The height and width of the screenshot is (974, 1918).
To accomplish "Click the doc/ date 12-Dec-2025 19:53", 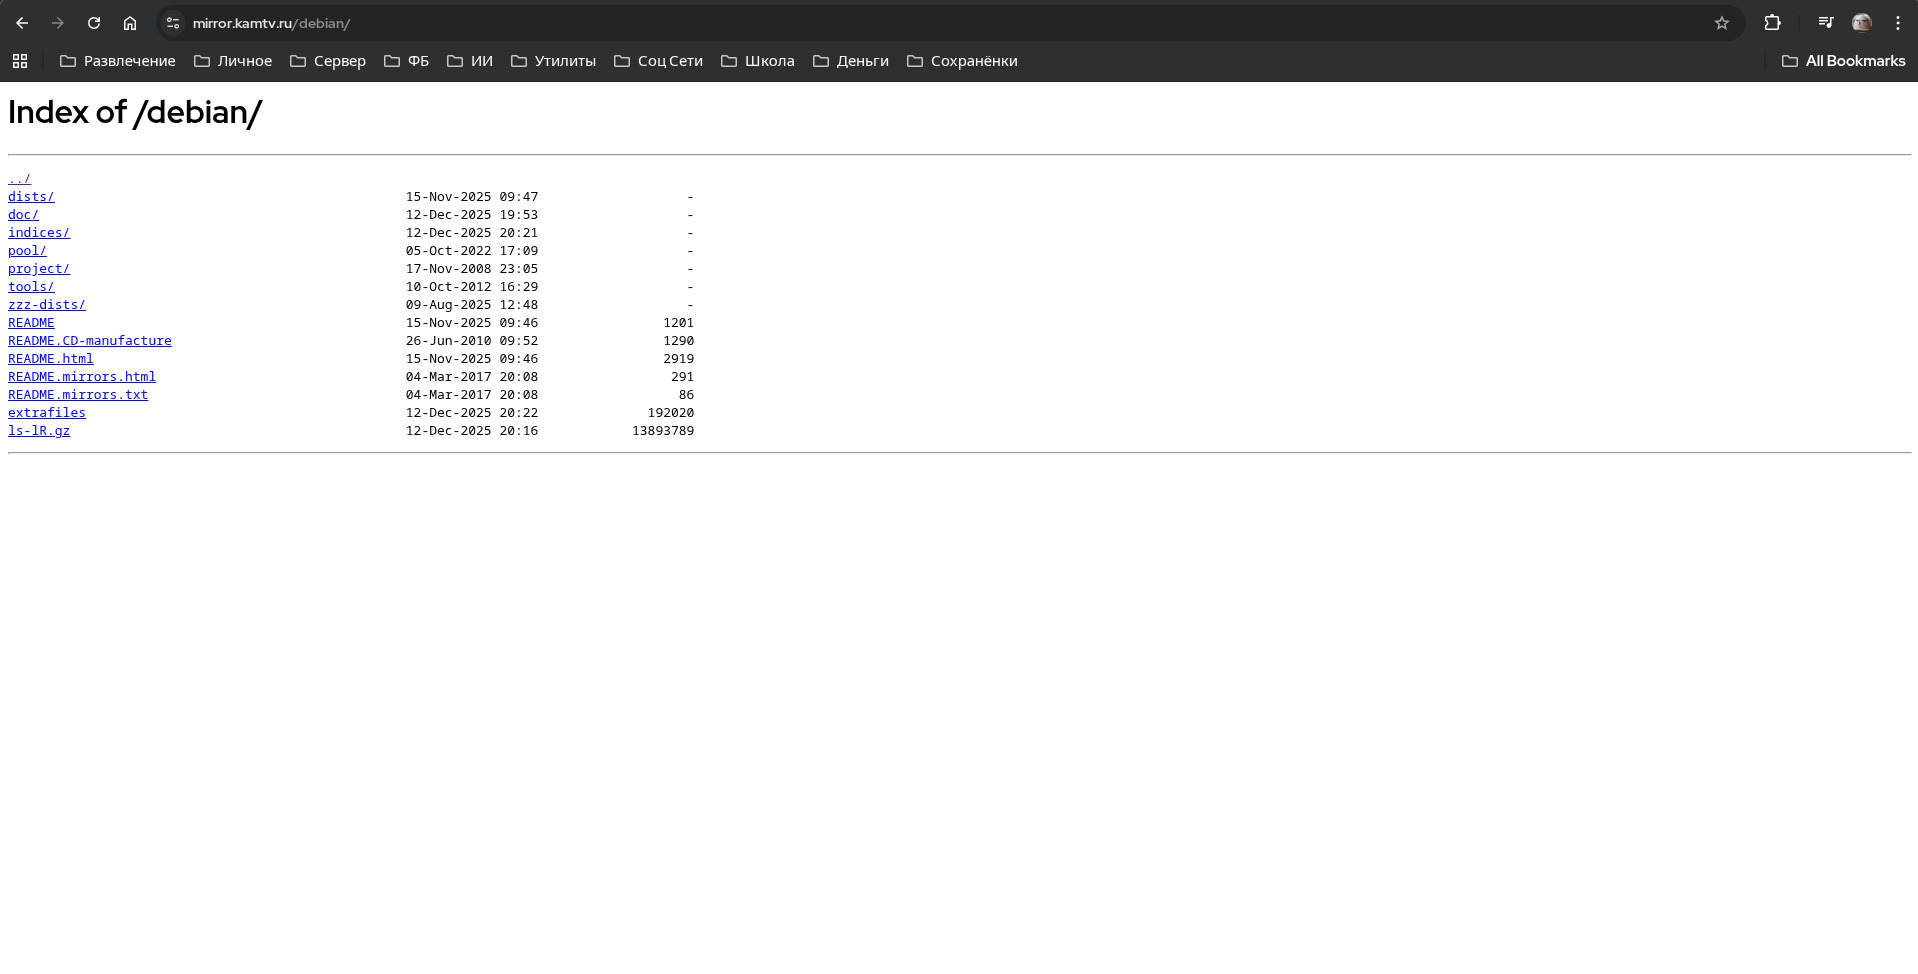I will click(472, 215).
